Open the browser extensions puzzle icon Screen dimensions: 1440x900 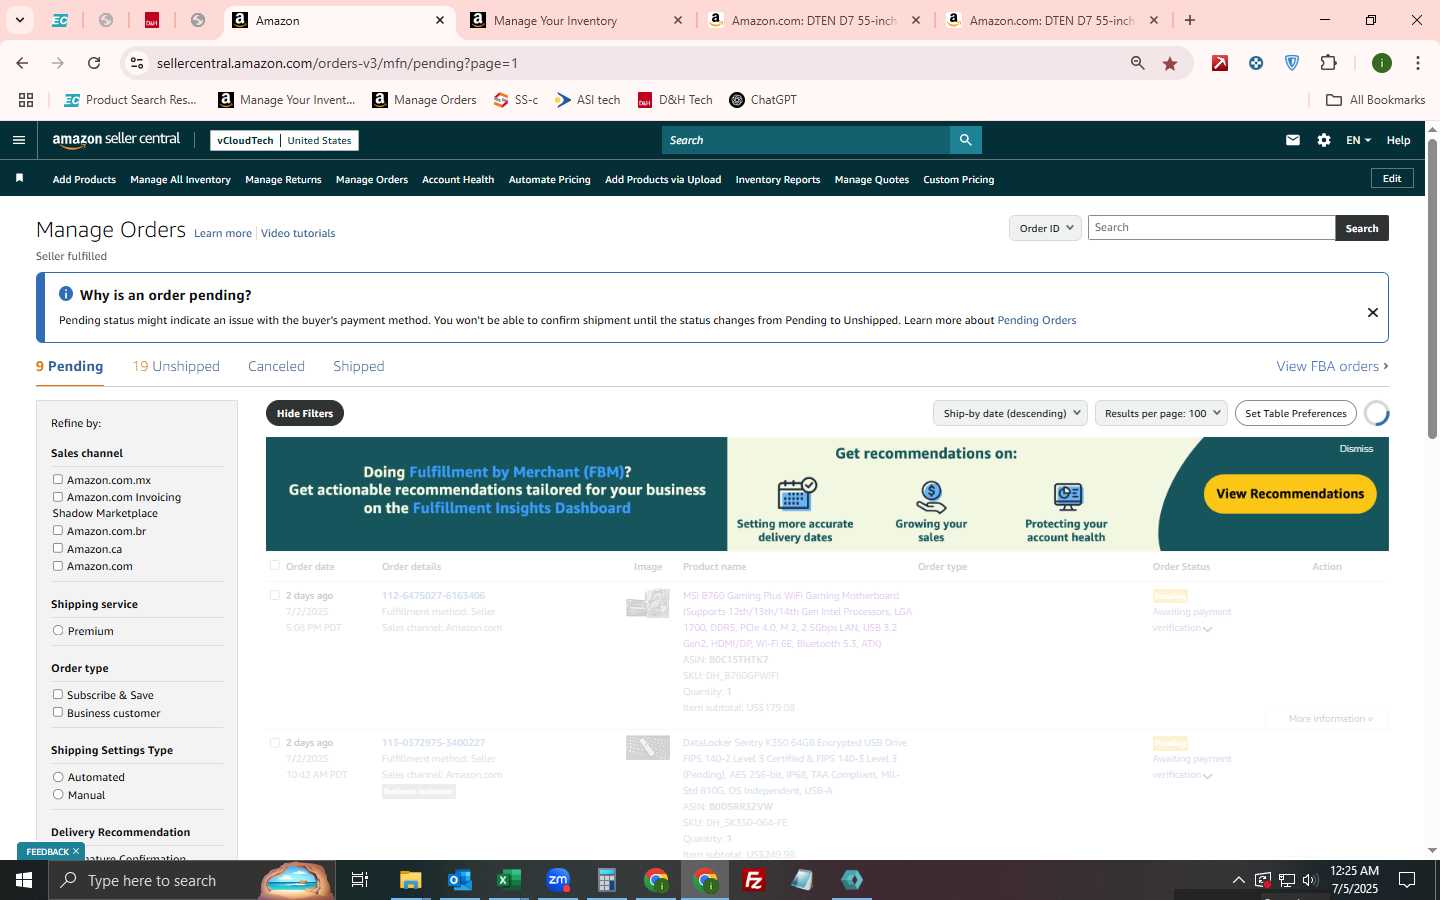(1328, 63)
